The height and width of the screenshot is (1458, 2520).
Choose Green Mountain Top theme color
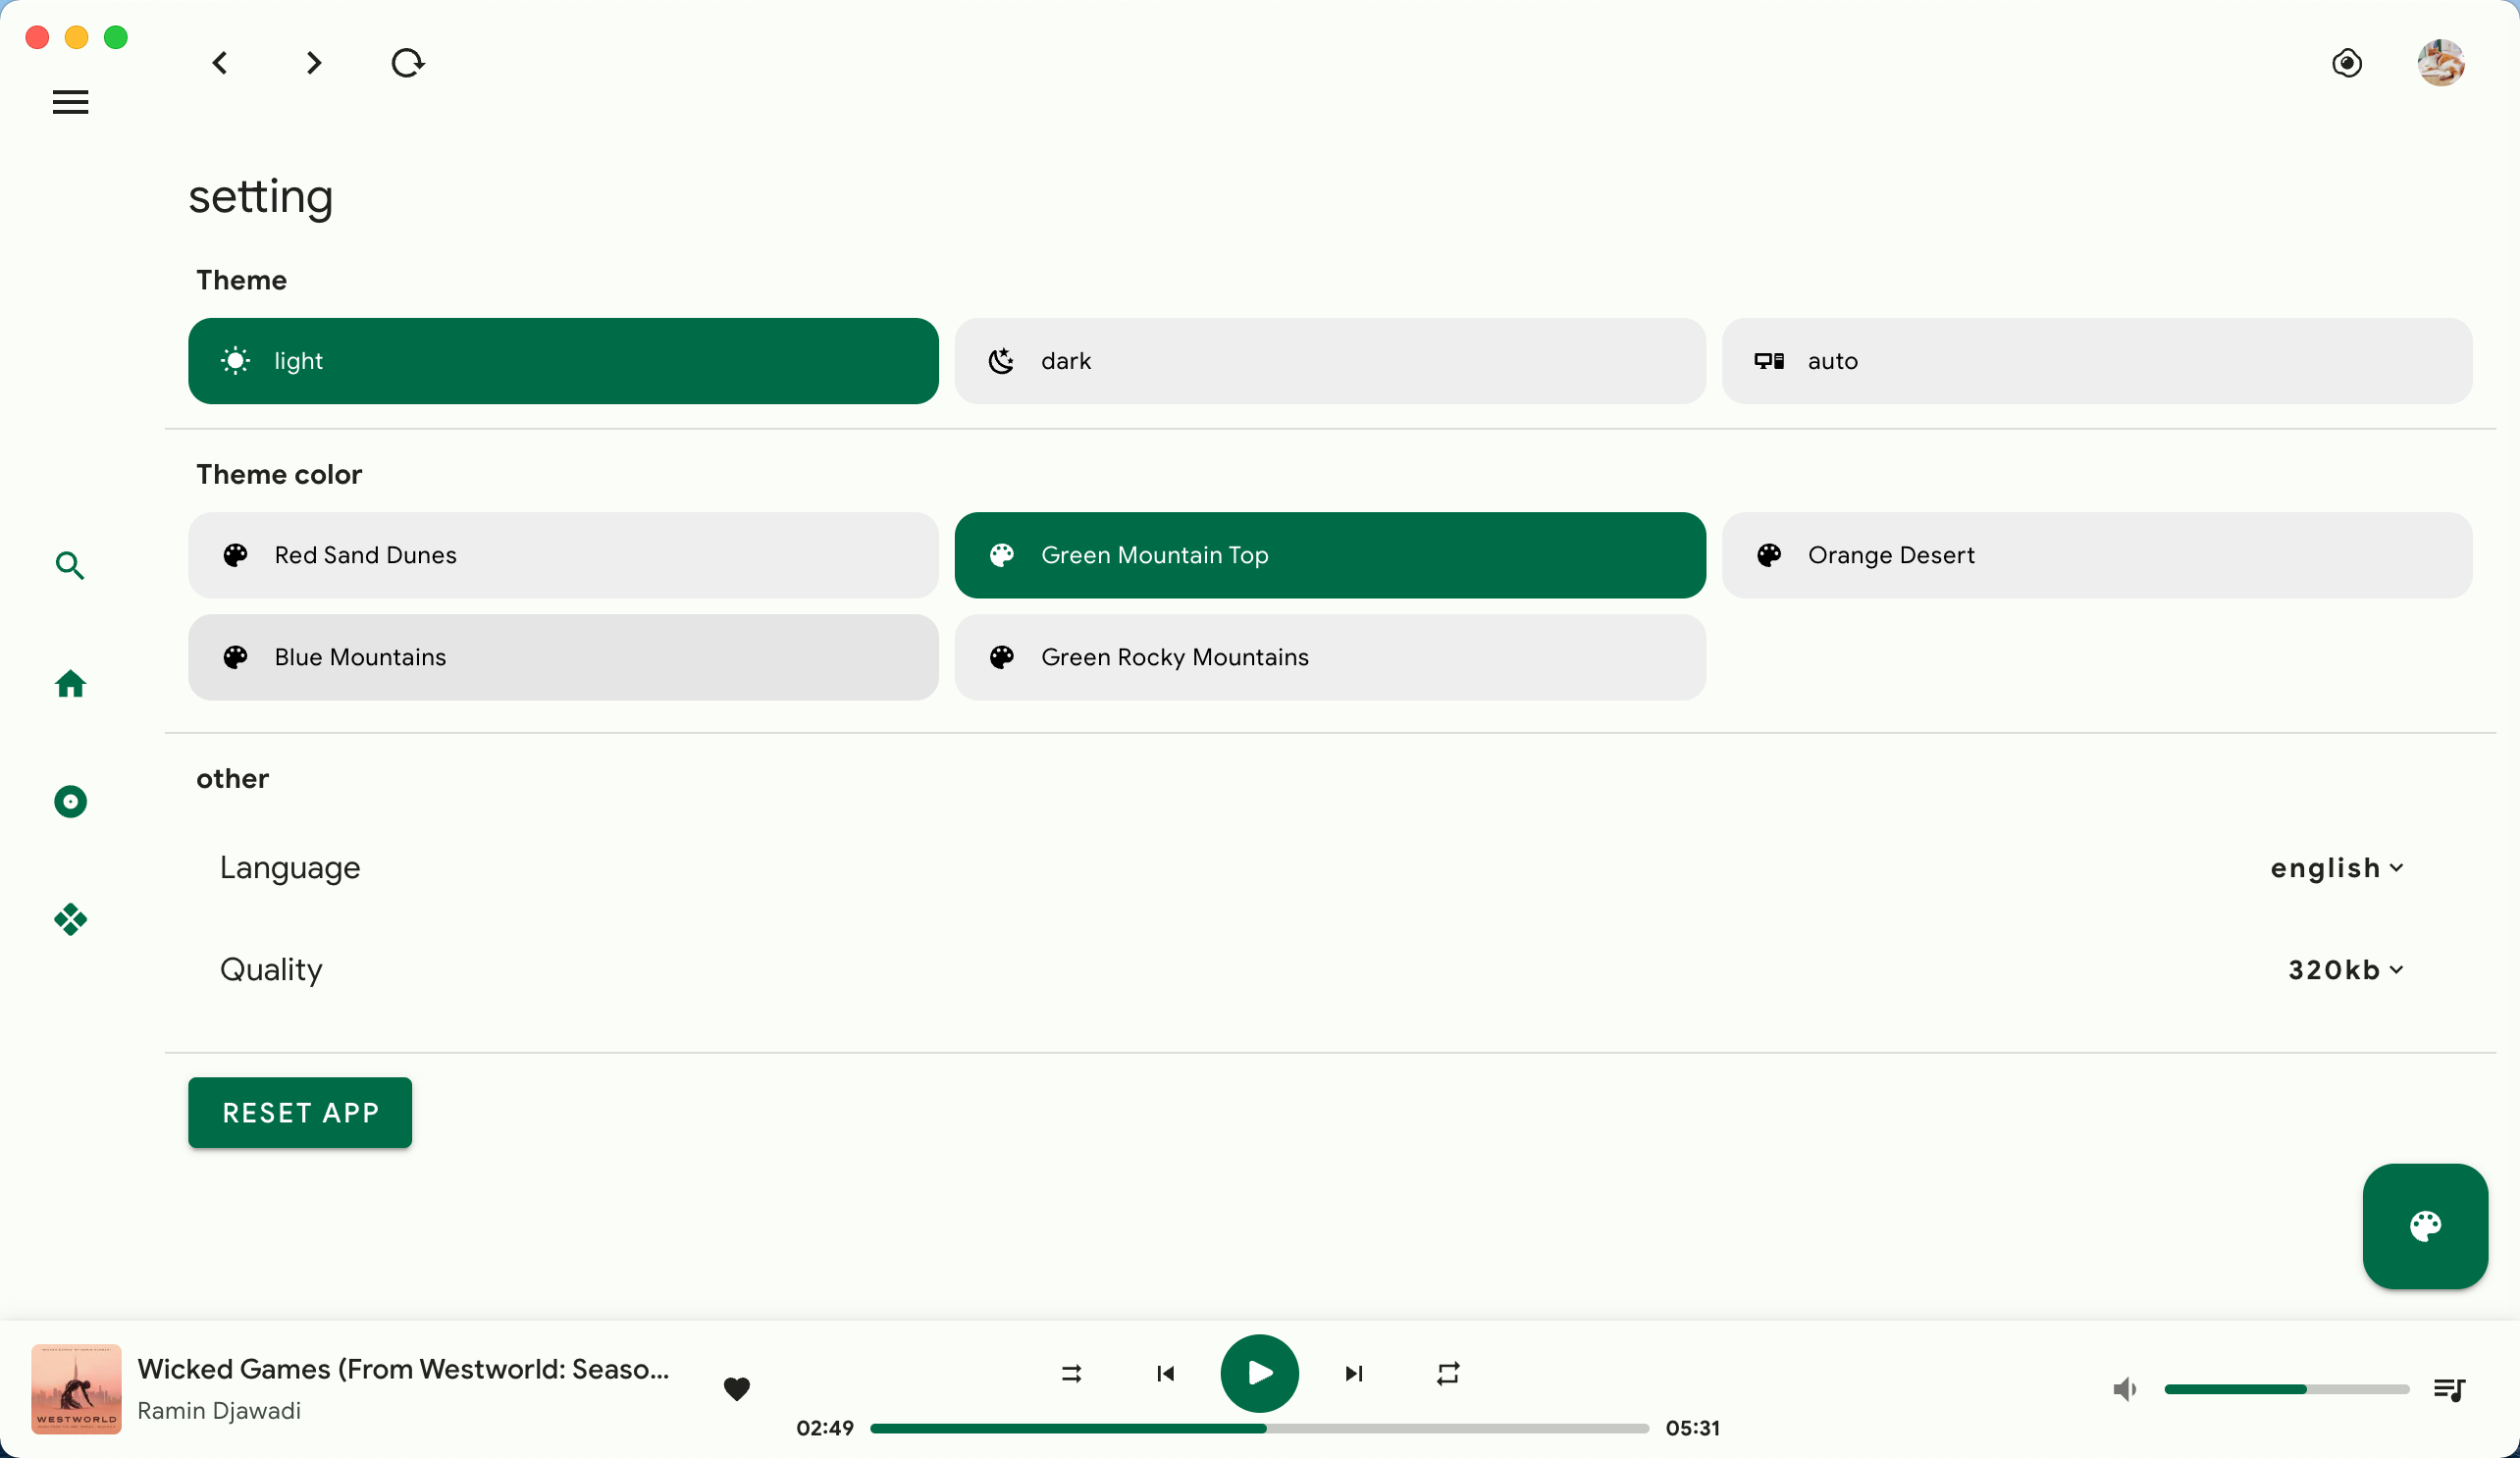[1330, 555]
